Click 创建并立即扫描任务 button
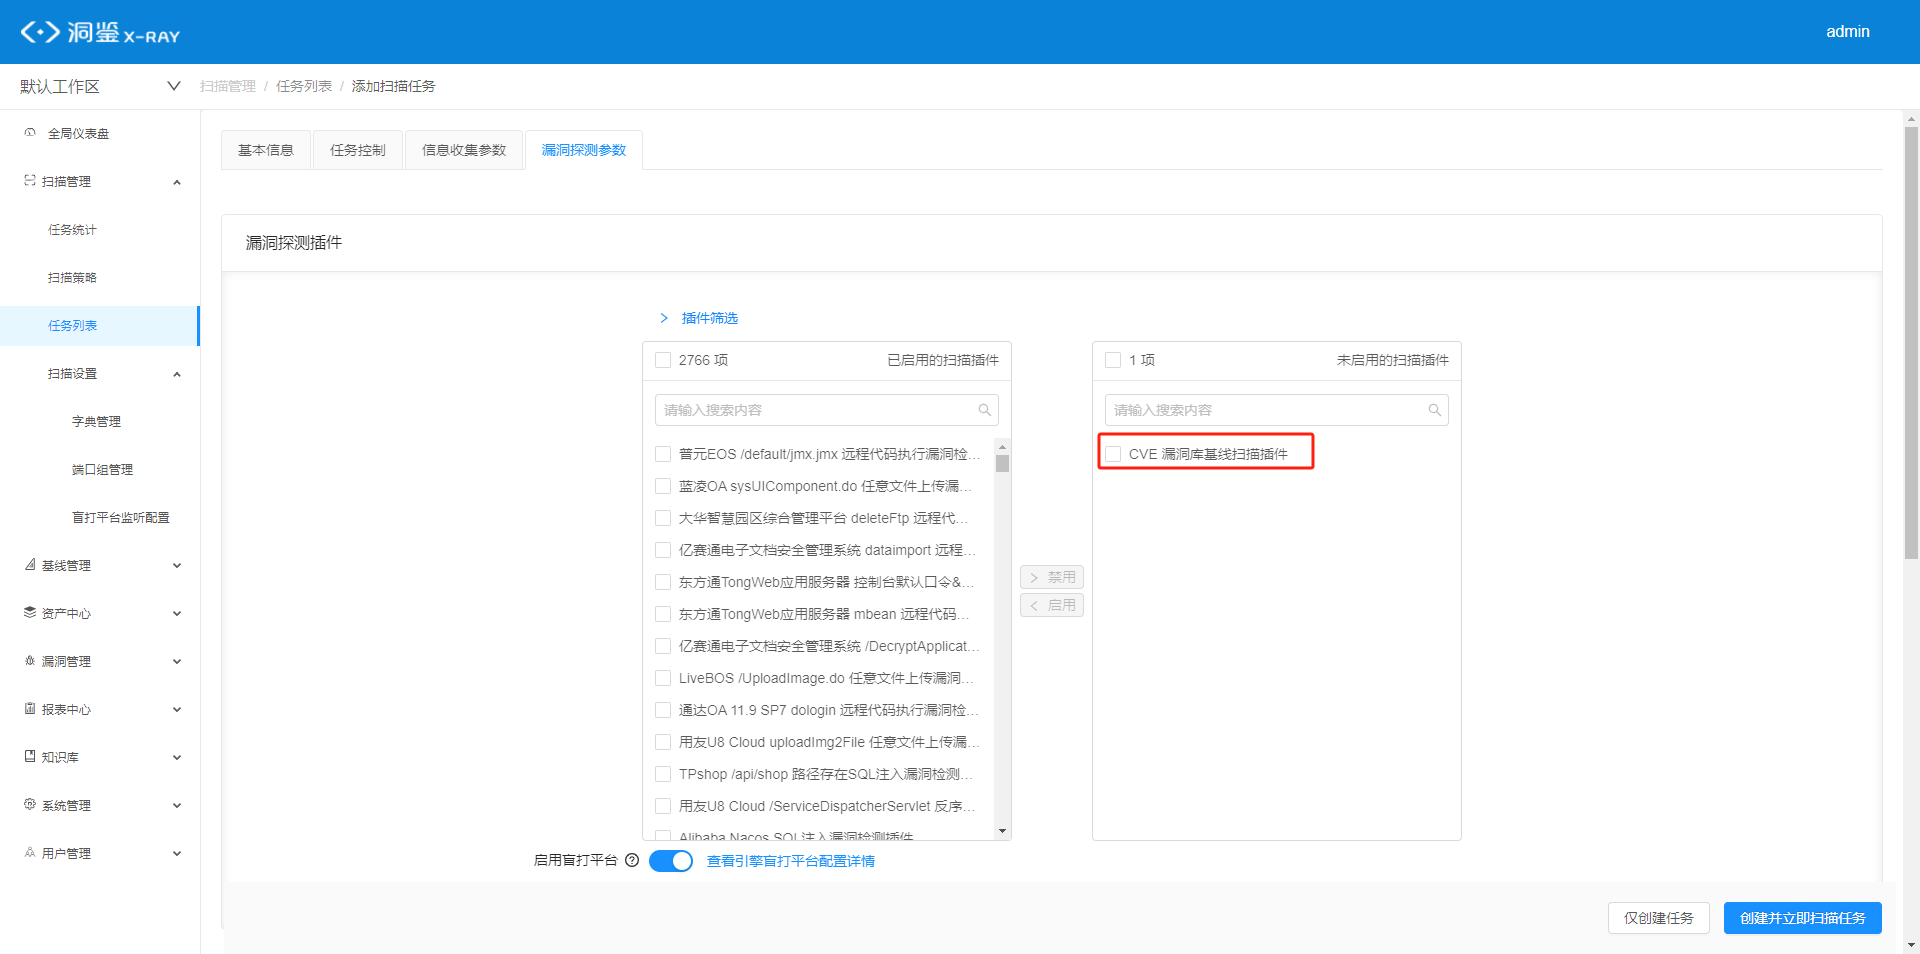This screenshot has width=1920, height=954. (1802, 918)
